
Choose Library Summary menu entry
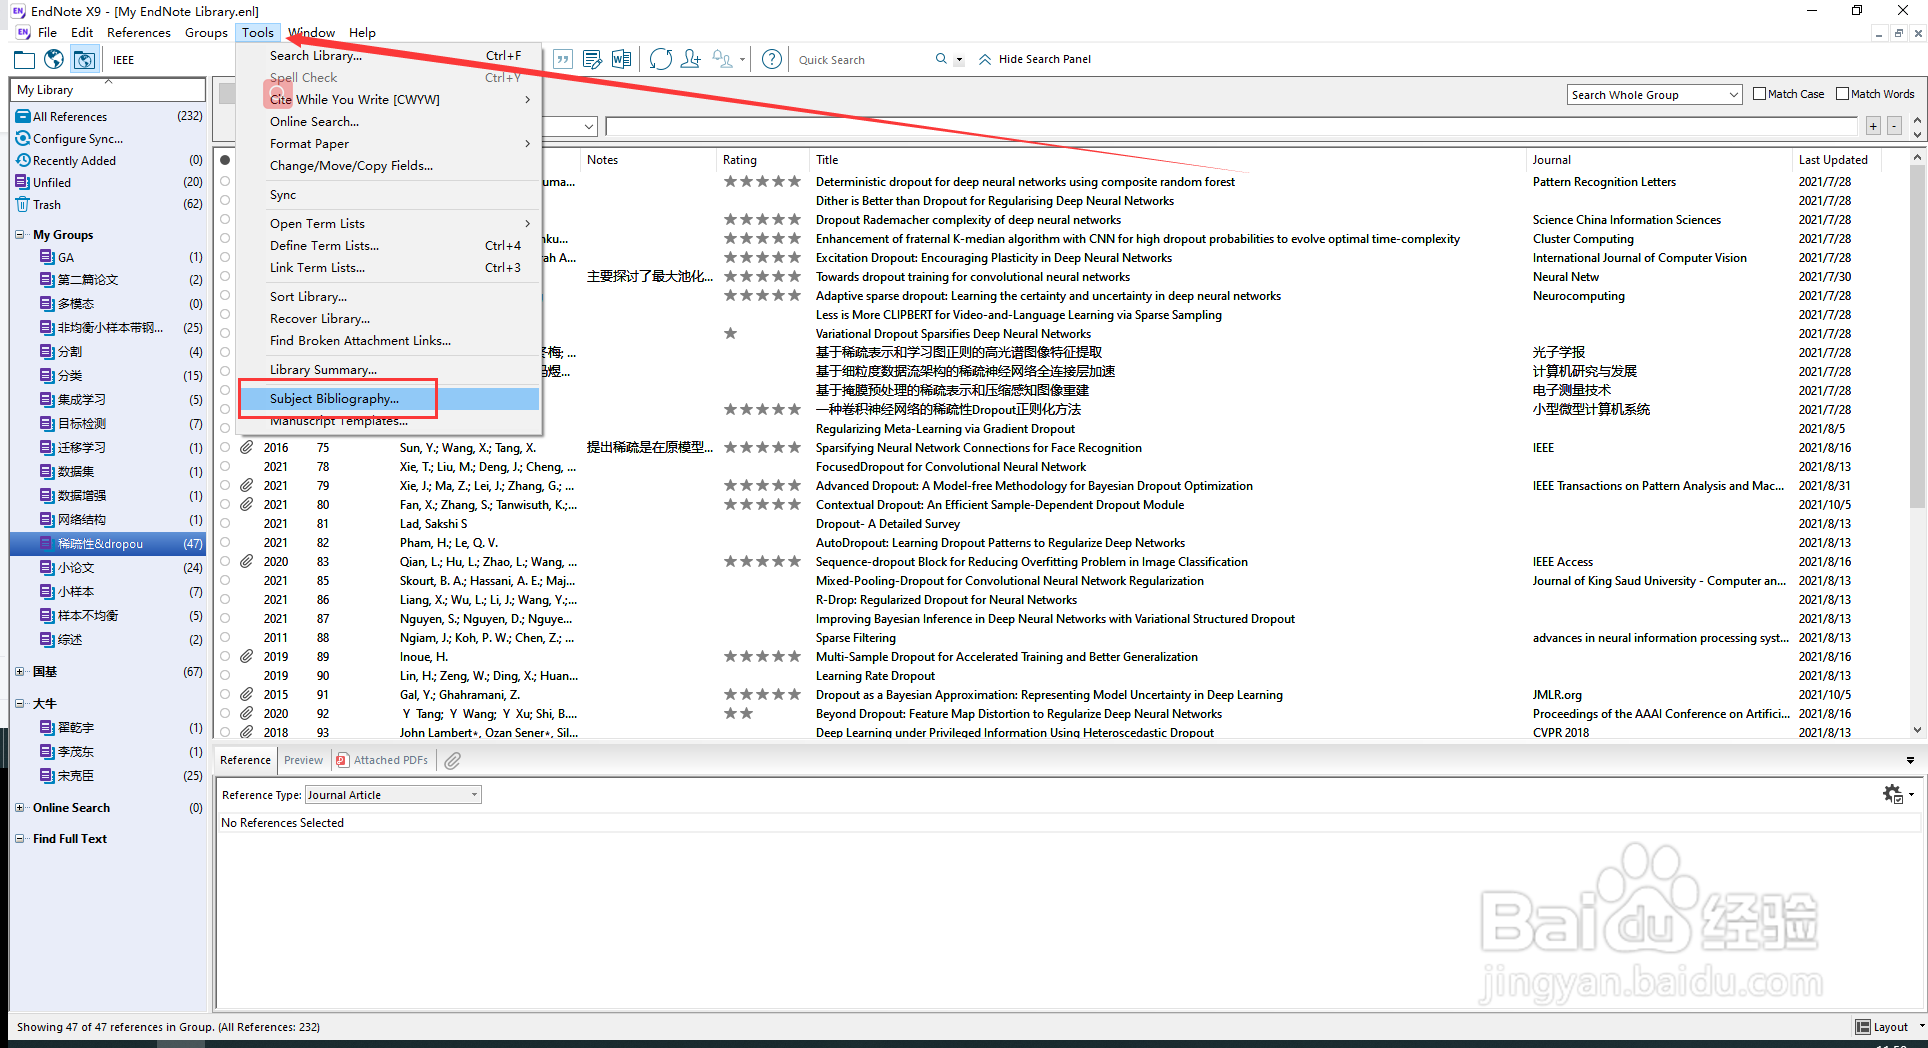[x=389, y=369]
